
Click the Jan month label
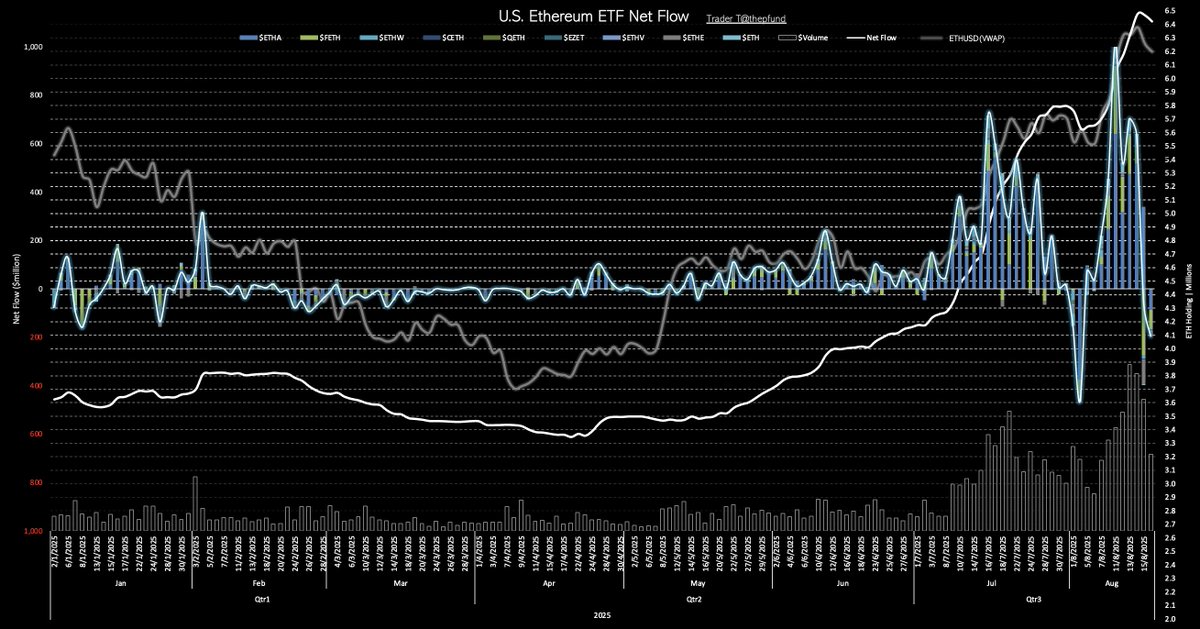pos(120,582)
